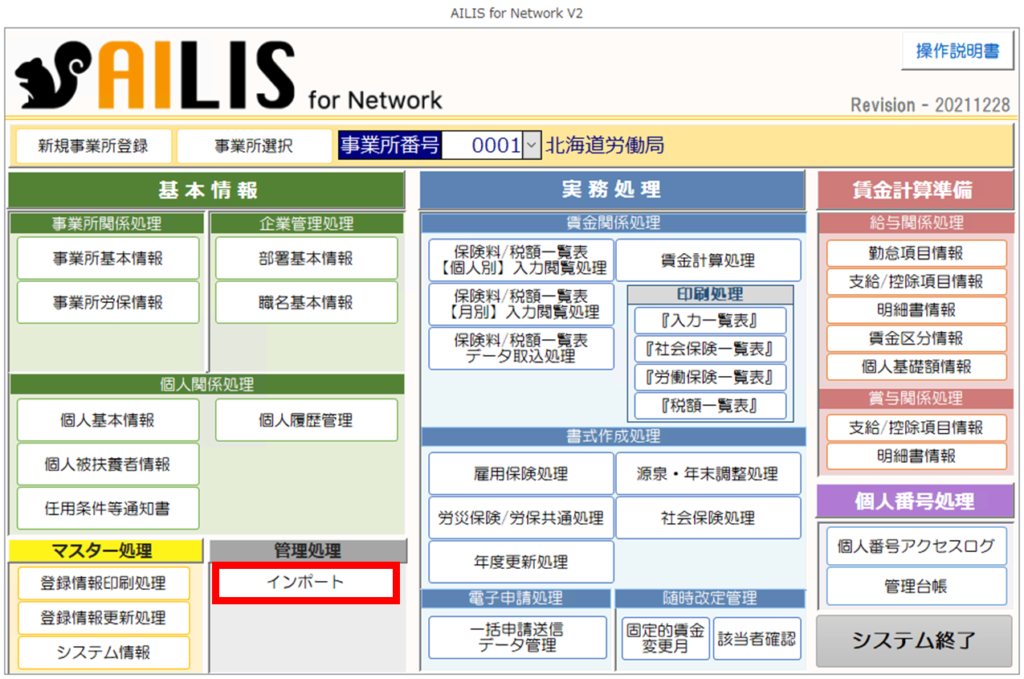Click 新規事業所登録 button

coord(93,146)
